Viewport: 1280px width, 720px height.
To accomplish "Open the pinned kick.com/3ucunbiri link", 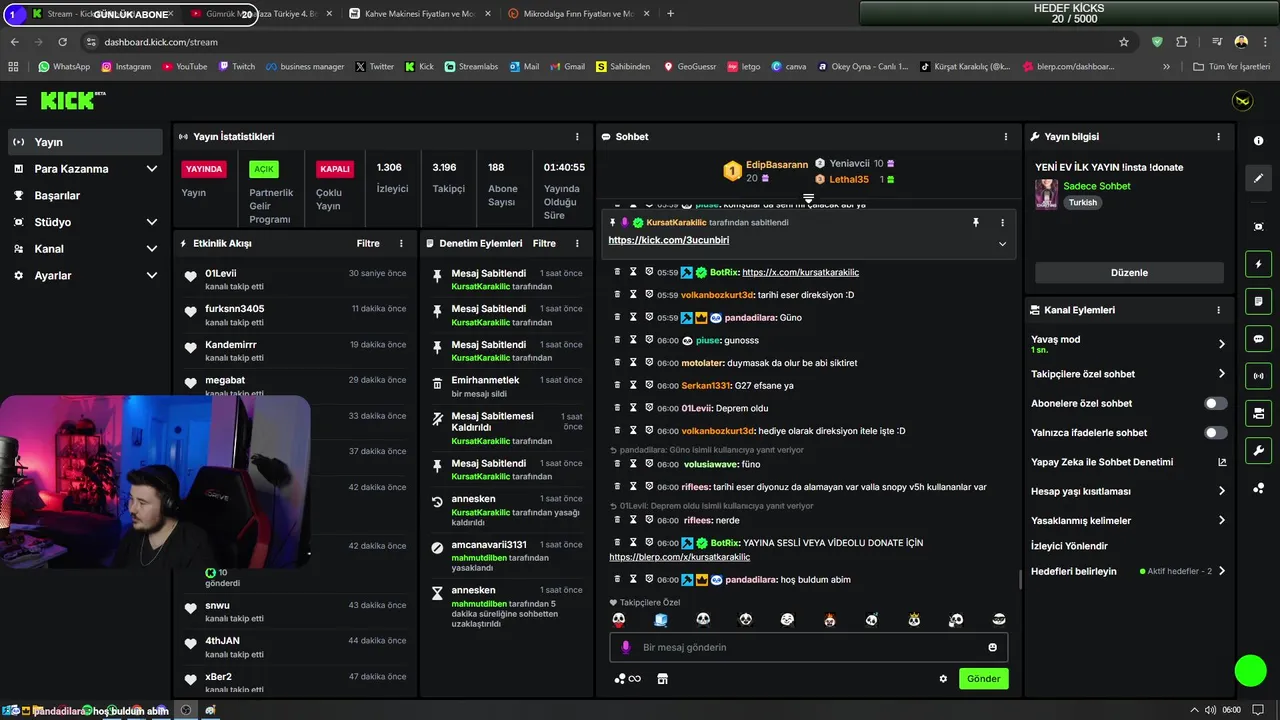I will pos(668,240).
